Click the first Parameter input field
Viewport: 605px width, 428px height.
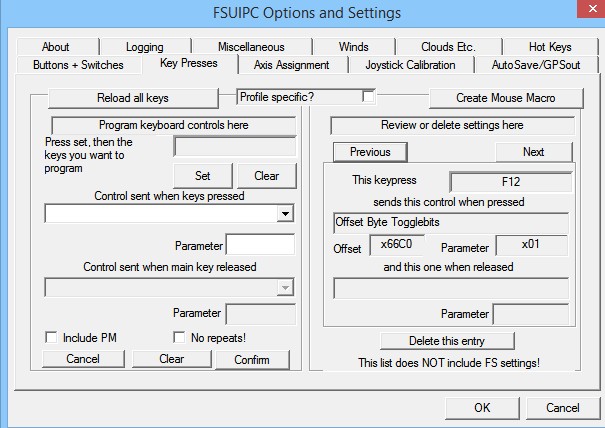coord(260,245)
